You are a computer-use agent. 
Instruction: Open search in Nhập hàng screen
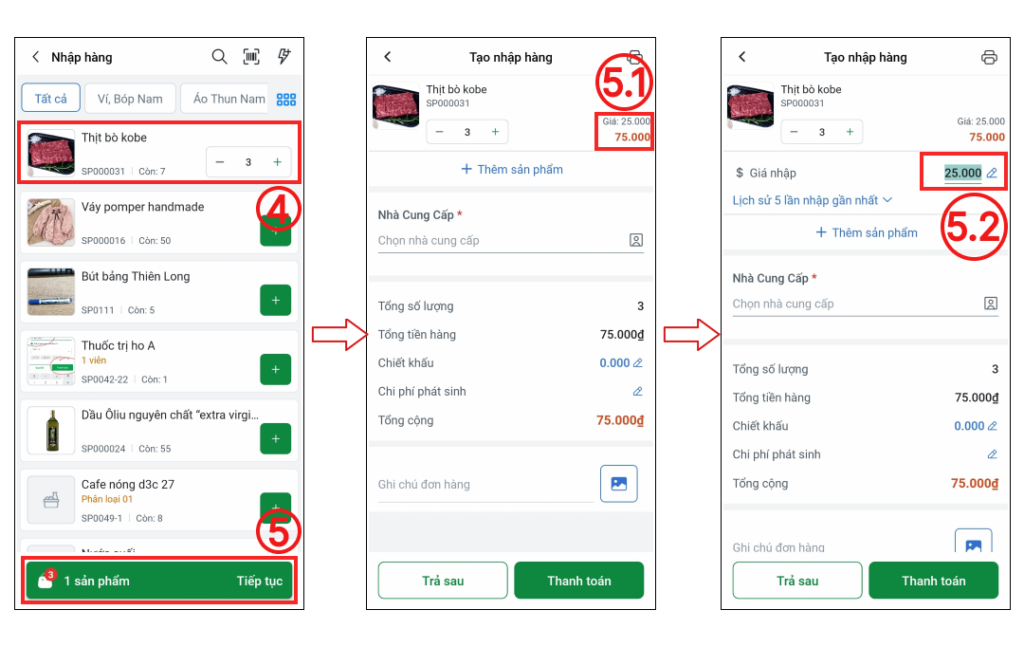tap(219, 57)
